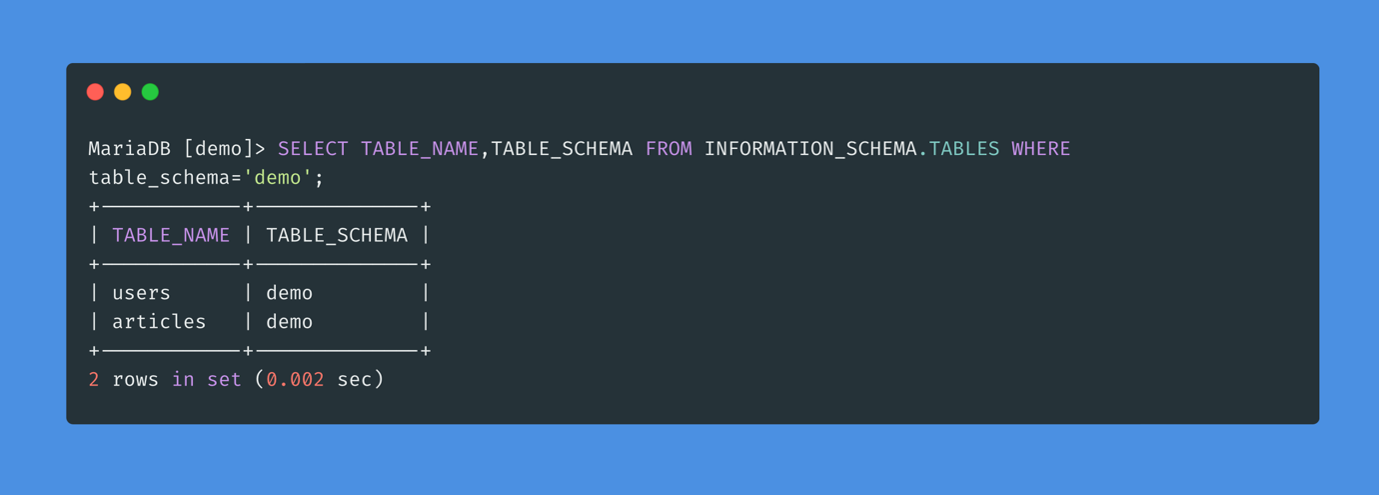The width and height of the screenshot is (1384, 495).
Task: Click INFORMATION_SCHEMA in the query
Action: 810,149
